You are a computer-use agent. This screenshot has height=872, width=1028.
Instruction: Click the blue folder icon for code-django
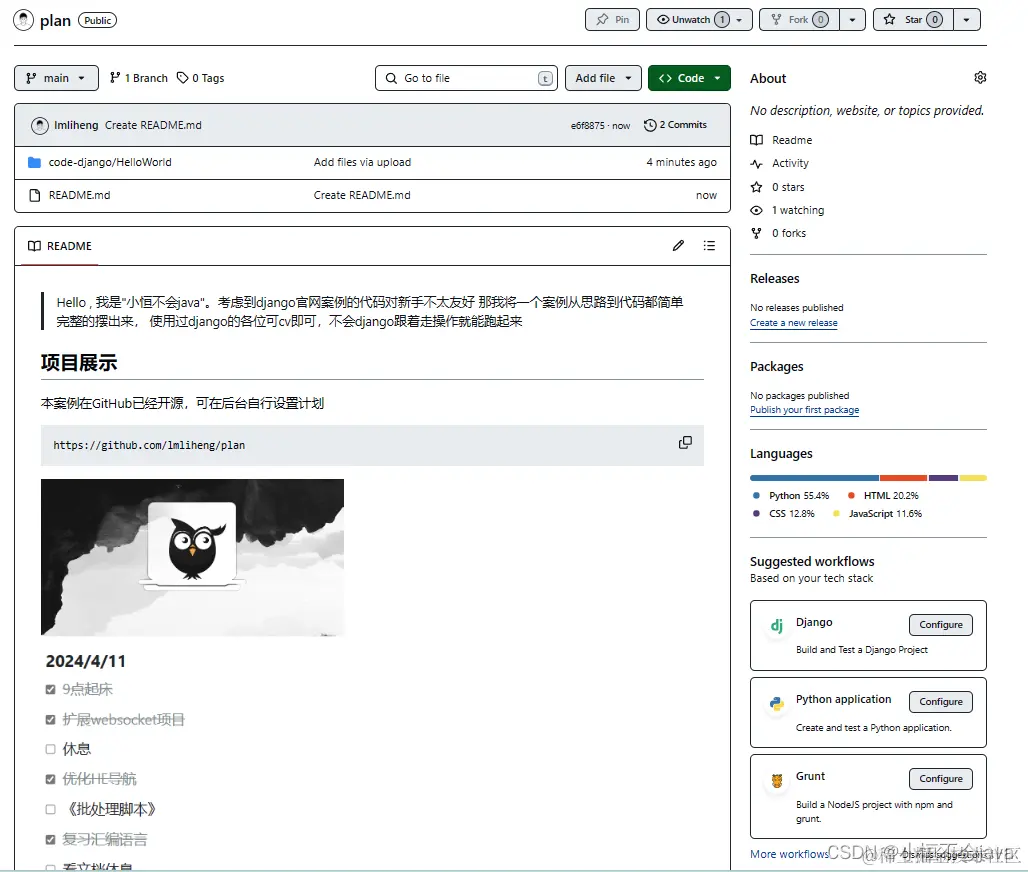35,162
